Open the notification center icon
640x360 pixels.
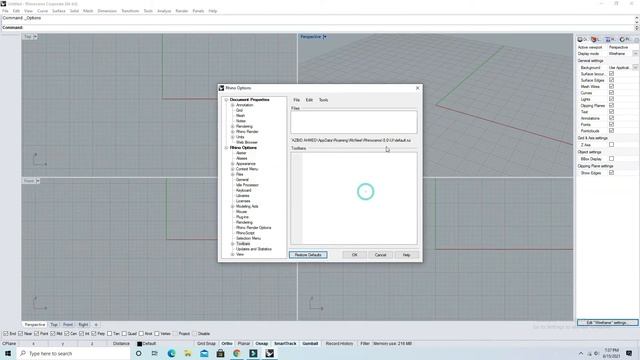coord(629,353)
